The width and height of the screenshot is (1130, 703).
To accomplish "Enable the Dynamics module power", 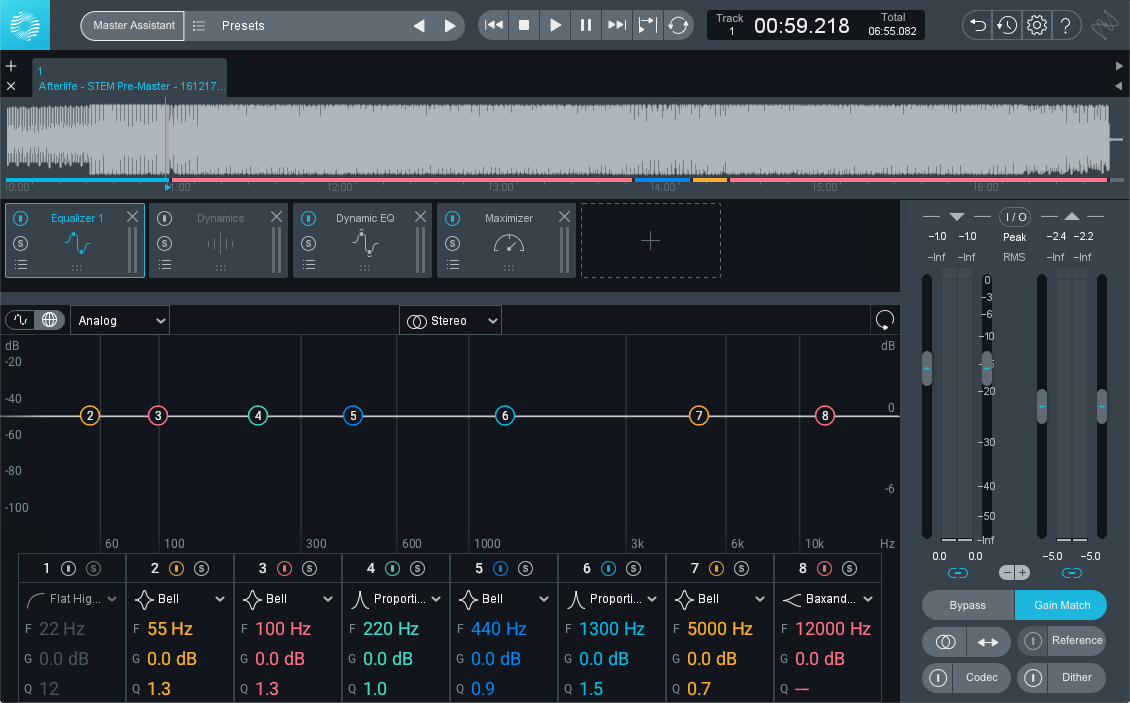I will [x=165, y=218].
